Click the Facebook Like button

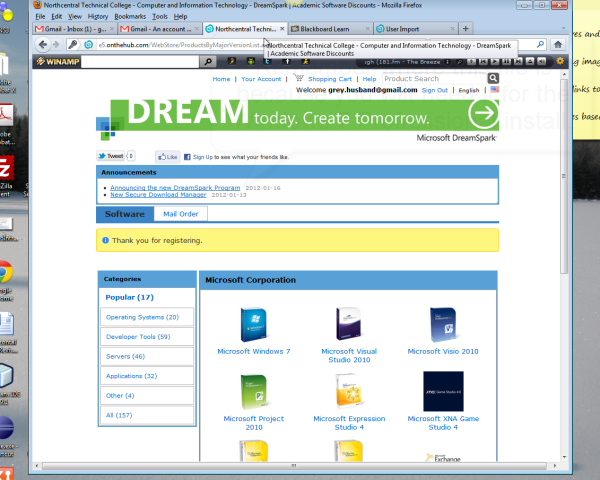click(x=167, y=157)
